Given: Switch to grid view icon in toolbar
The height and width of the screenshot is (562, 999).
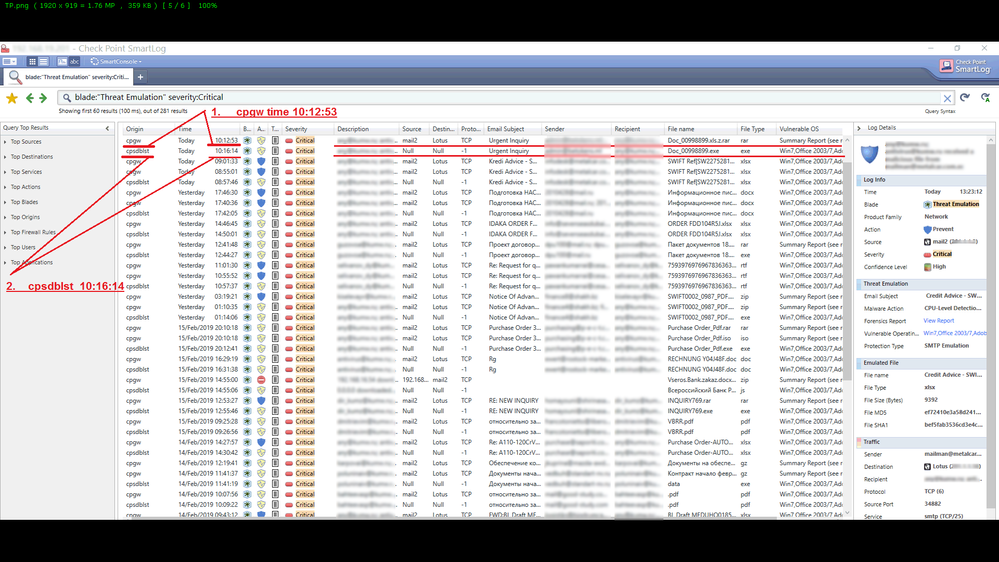Looking at the screenshot, I should click(32, 62).
